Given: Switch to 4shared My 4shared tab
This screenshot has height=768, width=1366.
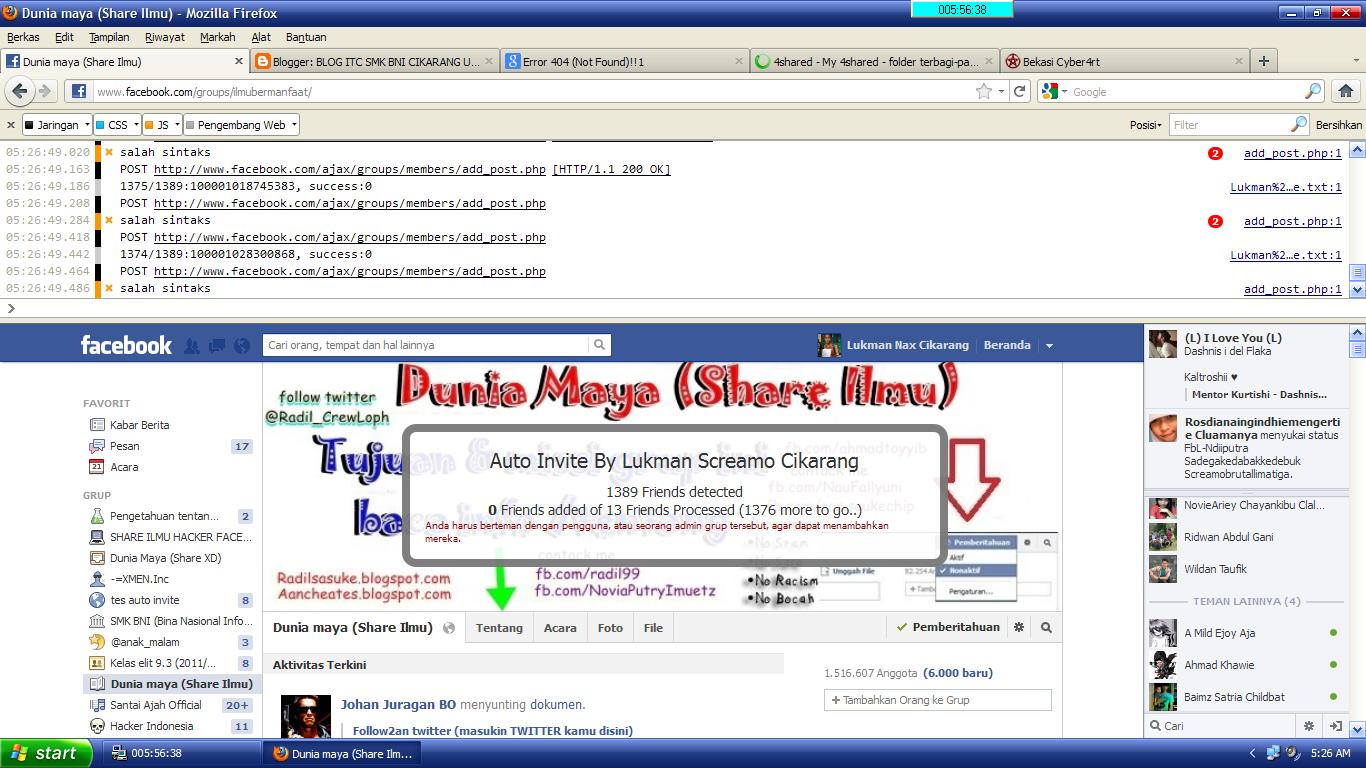Looking at the screenshot, I should [x=874, y=61].
